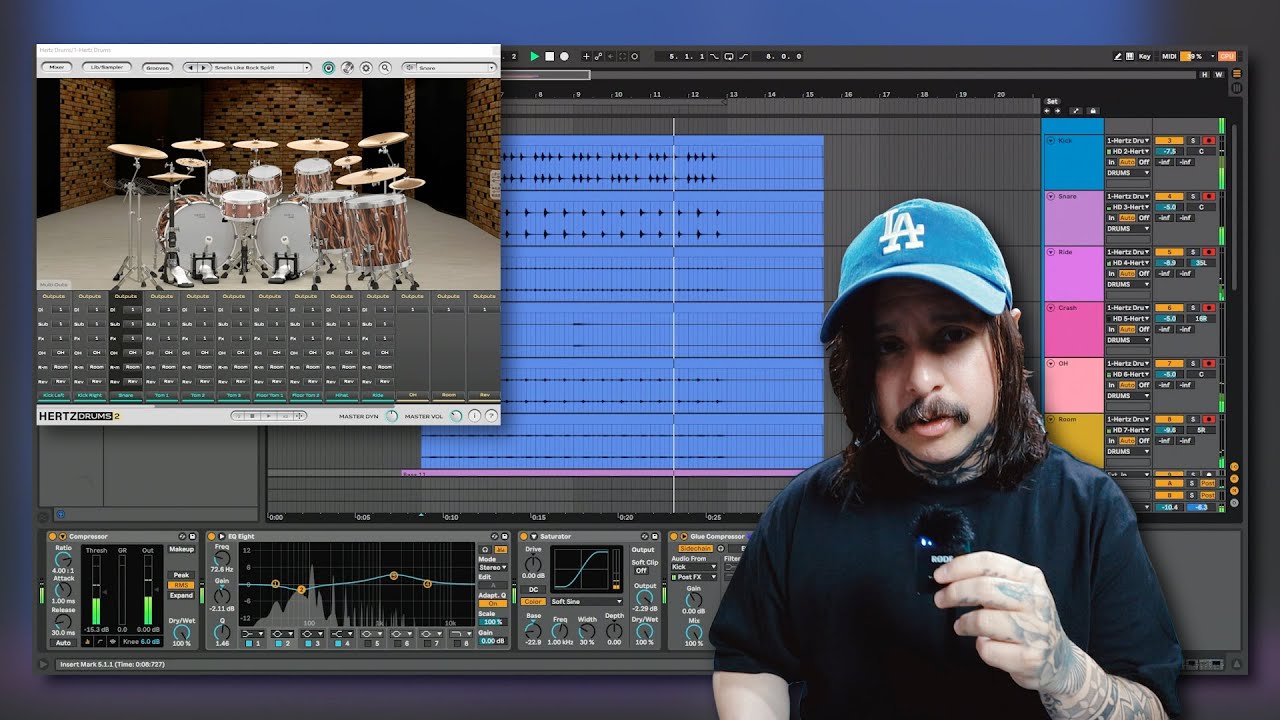1280x720 pixels.
Task: Click the CPU load indicator
Action: coord(1227,57)
